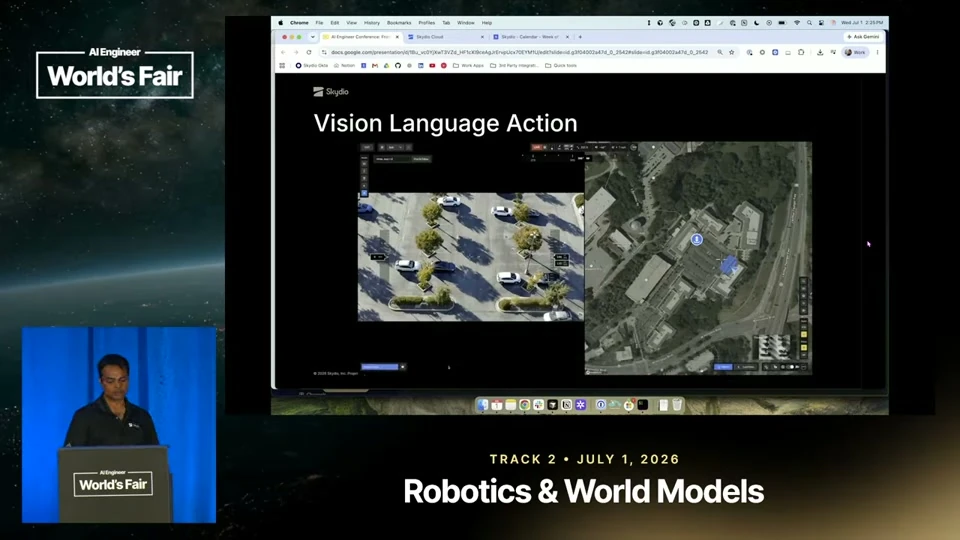Open Spotlight search in the menu bar
The image size is (960, 540).
click(809, 23)
